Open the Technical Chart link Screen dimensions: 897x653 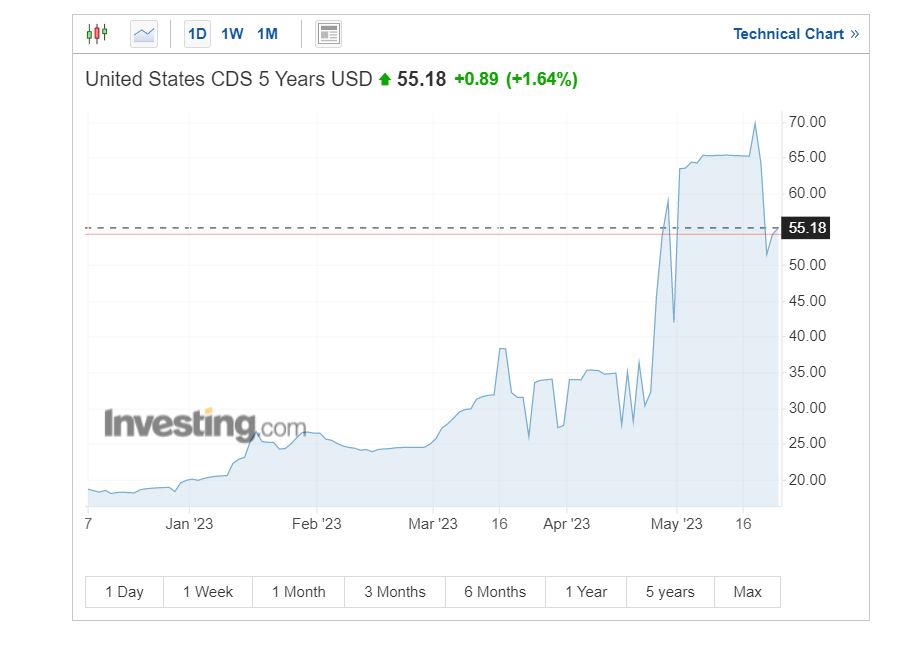788,34
